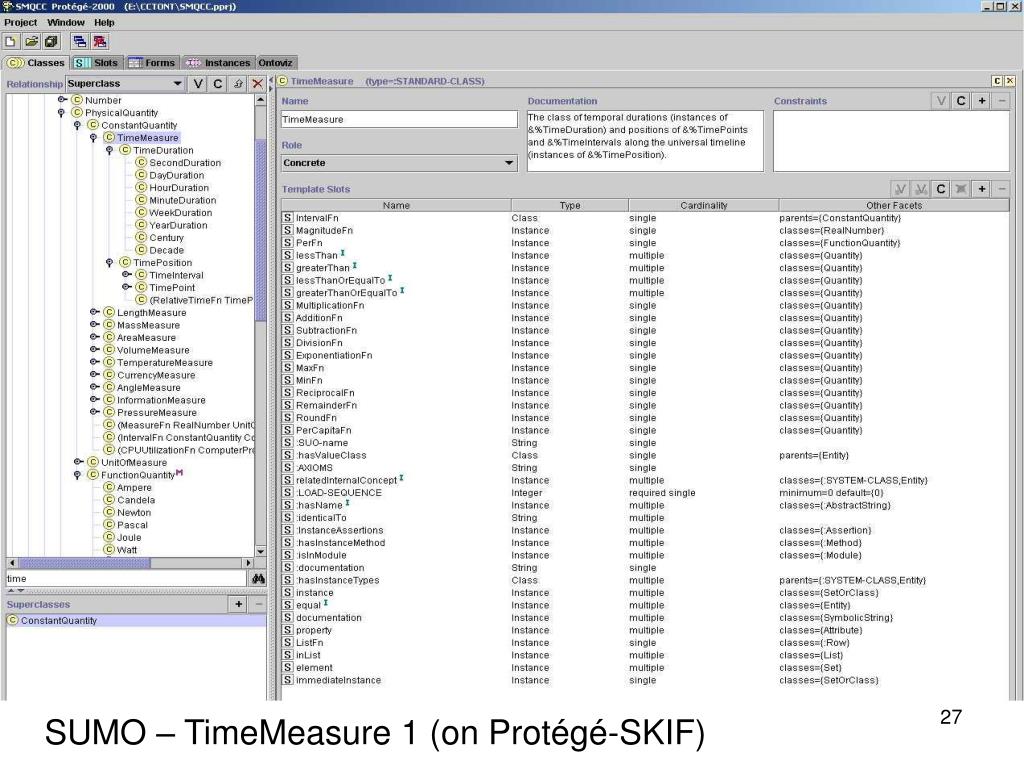The height and width of the screenshot is (768, 1024).
Task: Click the Type column header
Action: [x=570, y=205]
